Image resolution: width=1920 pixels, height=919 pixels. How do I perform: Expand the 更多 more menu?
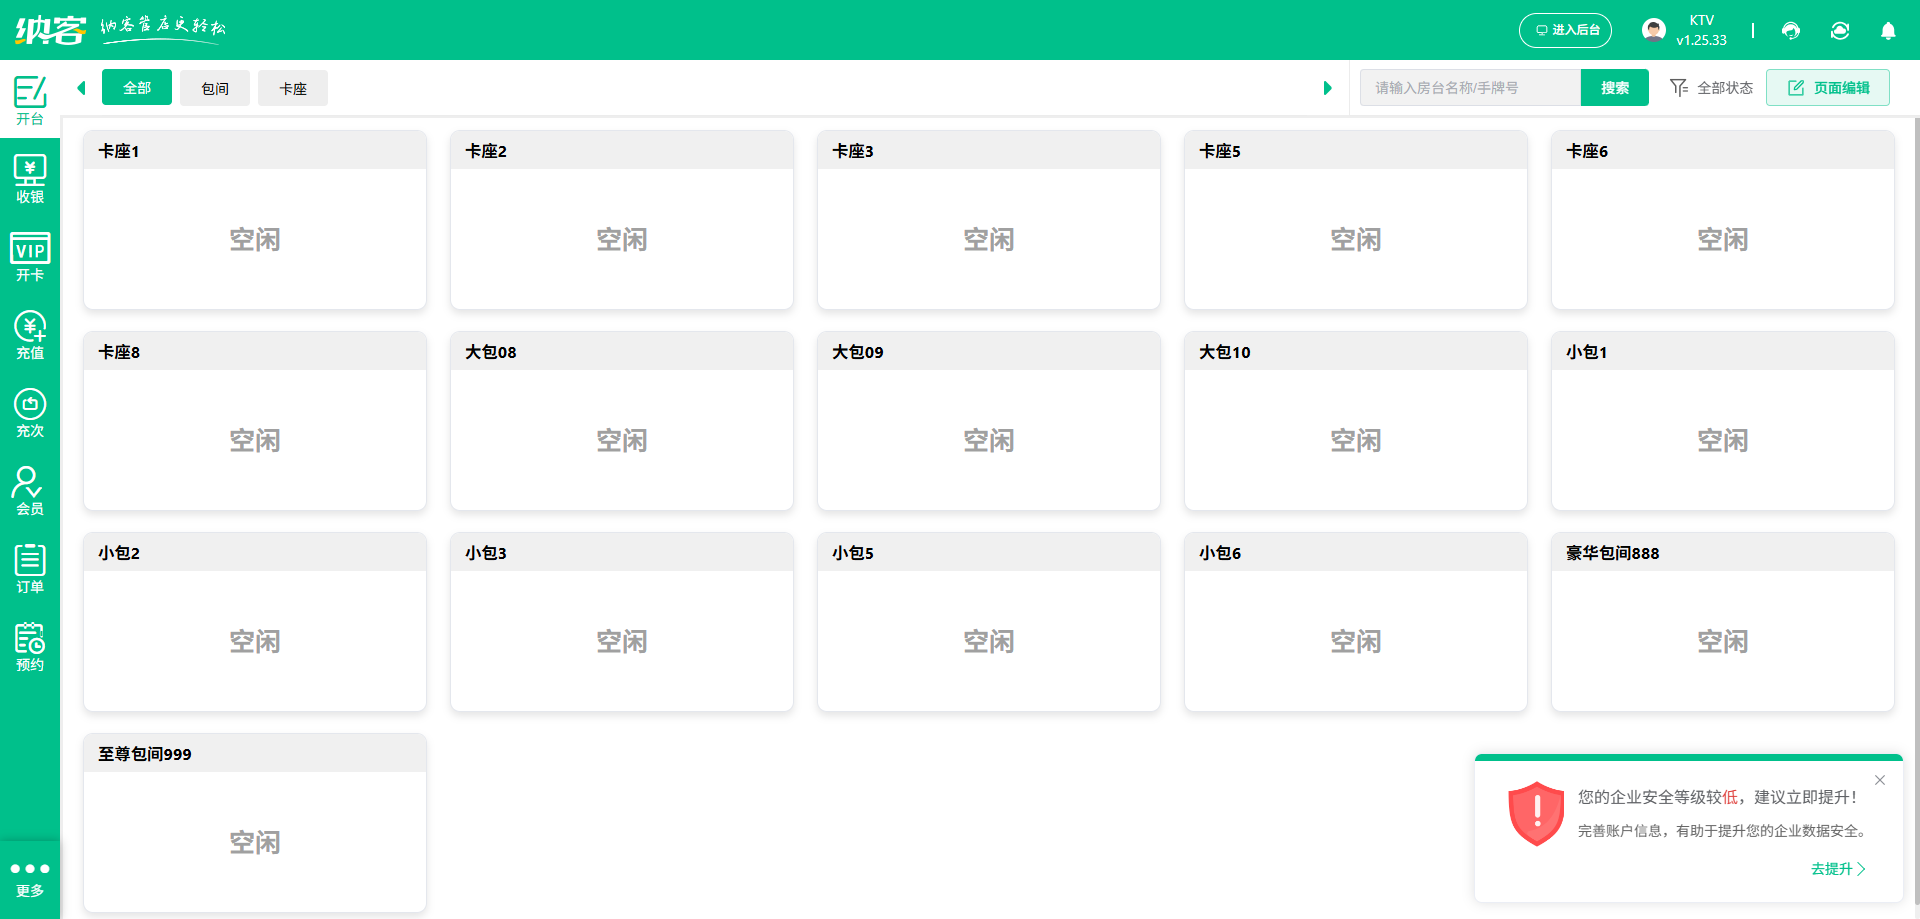pos(30,878)
